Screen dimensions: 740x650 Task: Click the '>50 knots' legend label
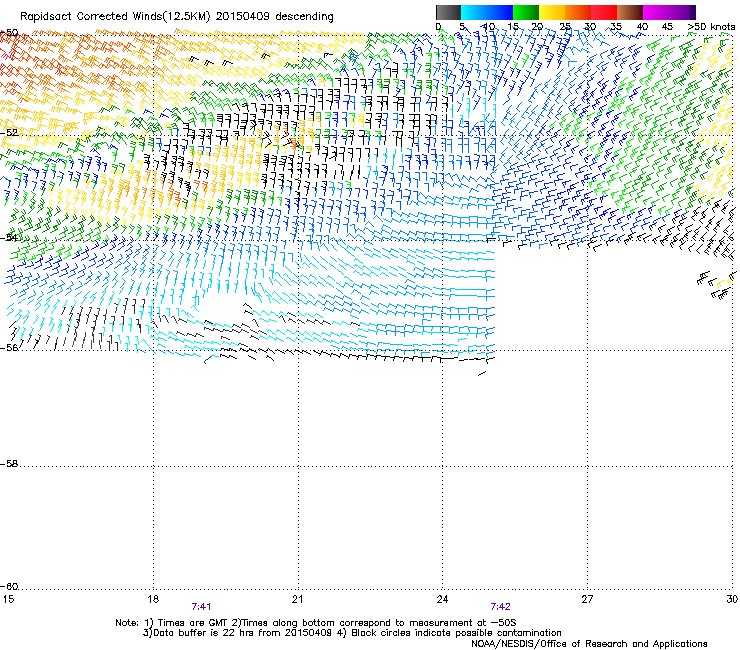(711, 27)
